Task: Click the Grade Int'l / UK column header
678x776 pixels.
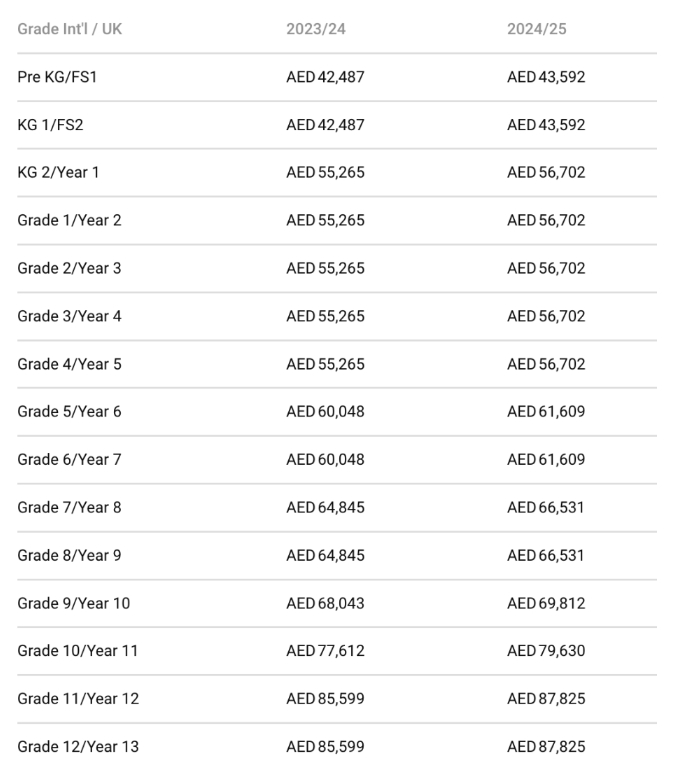Action: (x=69, y=29)
